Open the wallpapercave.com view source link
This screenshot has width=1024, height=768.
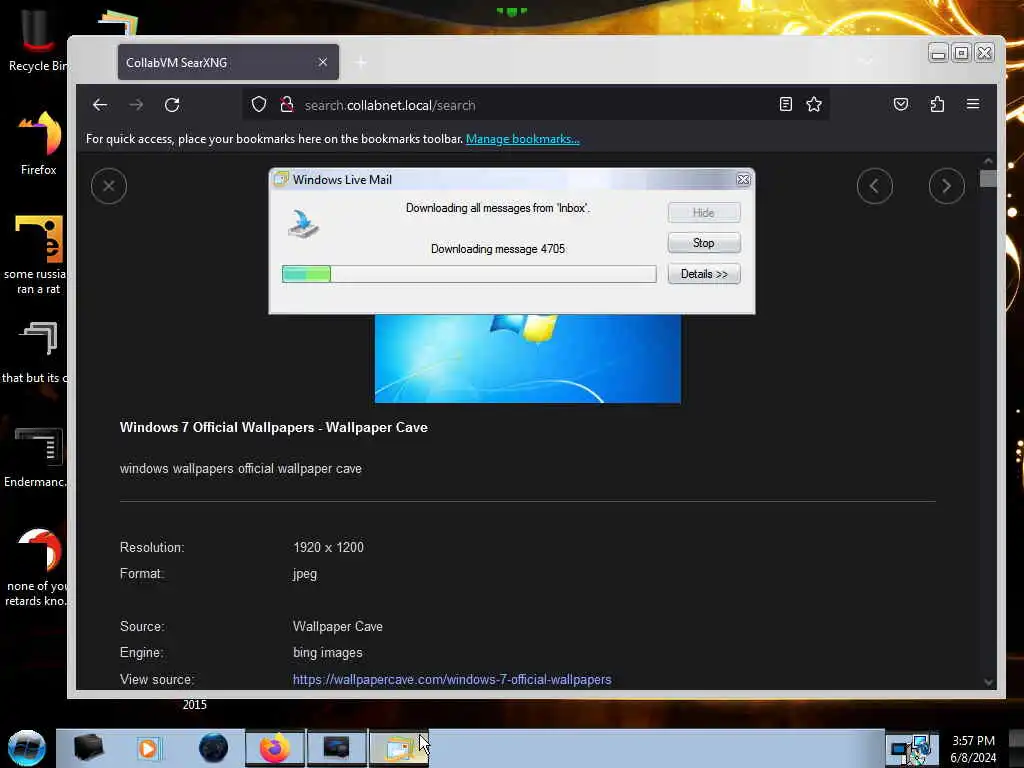click(x=452, y=679)
